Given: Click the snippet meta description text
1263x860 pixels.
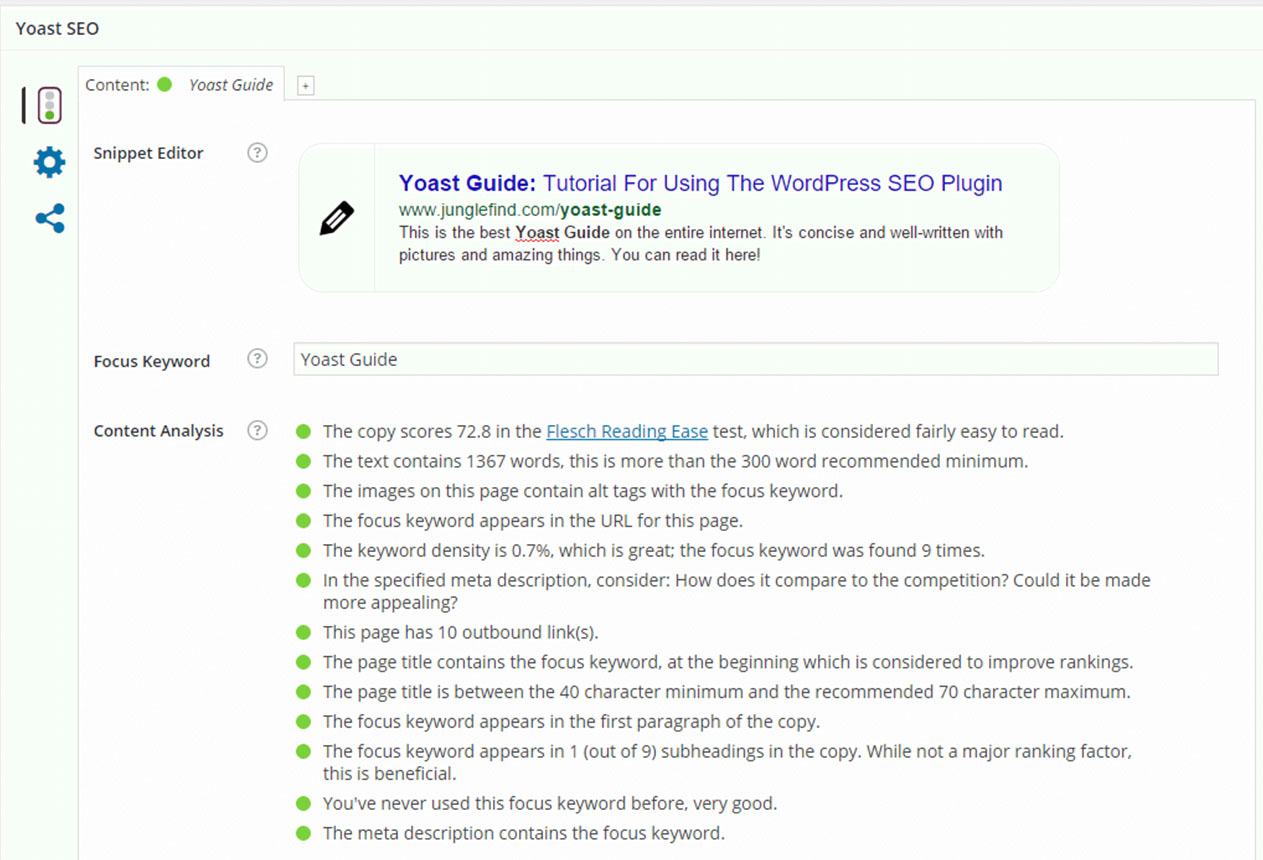Looking at the screenshot, I should (x=700, y=243).
